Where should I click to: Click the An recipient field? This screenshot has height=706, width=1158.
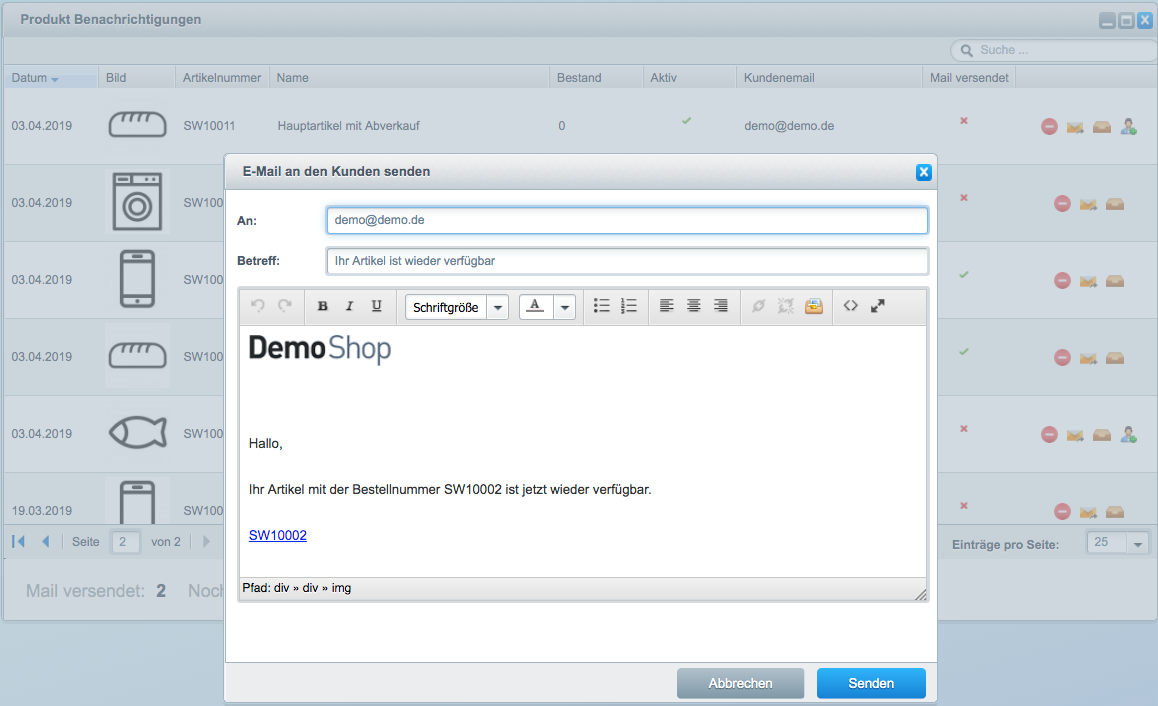click(627, 220)
